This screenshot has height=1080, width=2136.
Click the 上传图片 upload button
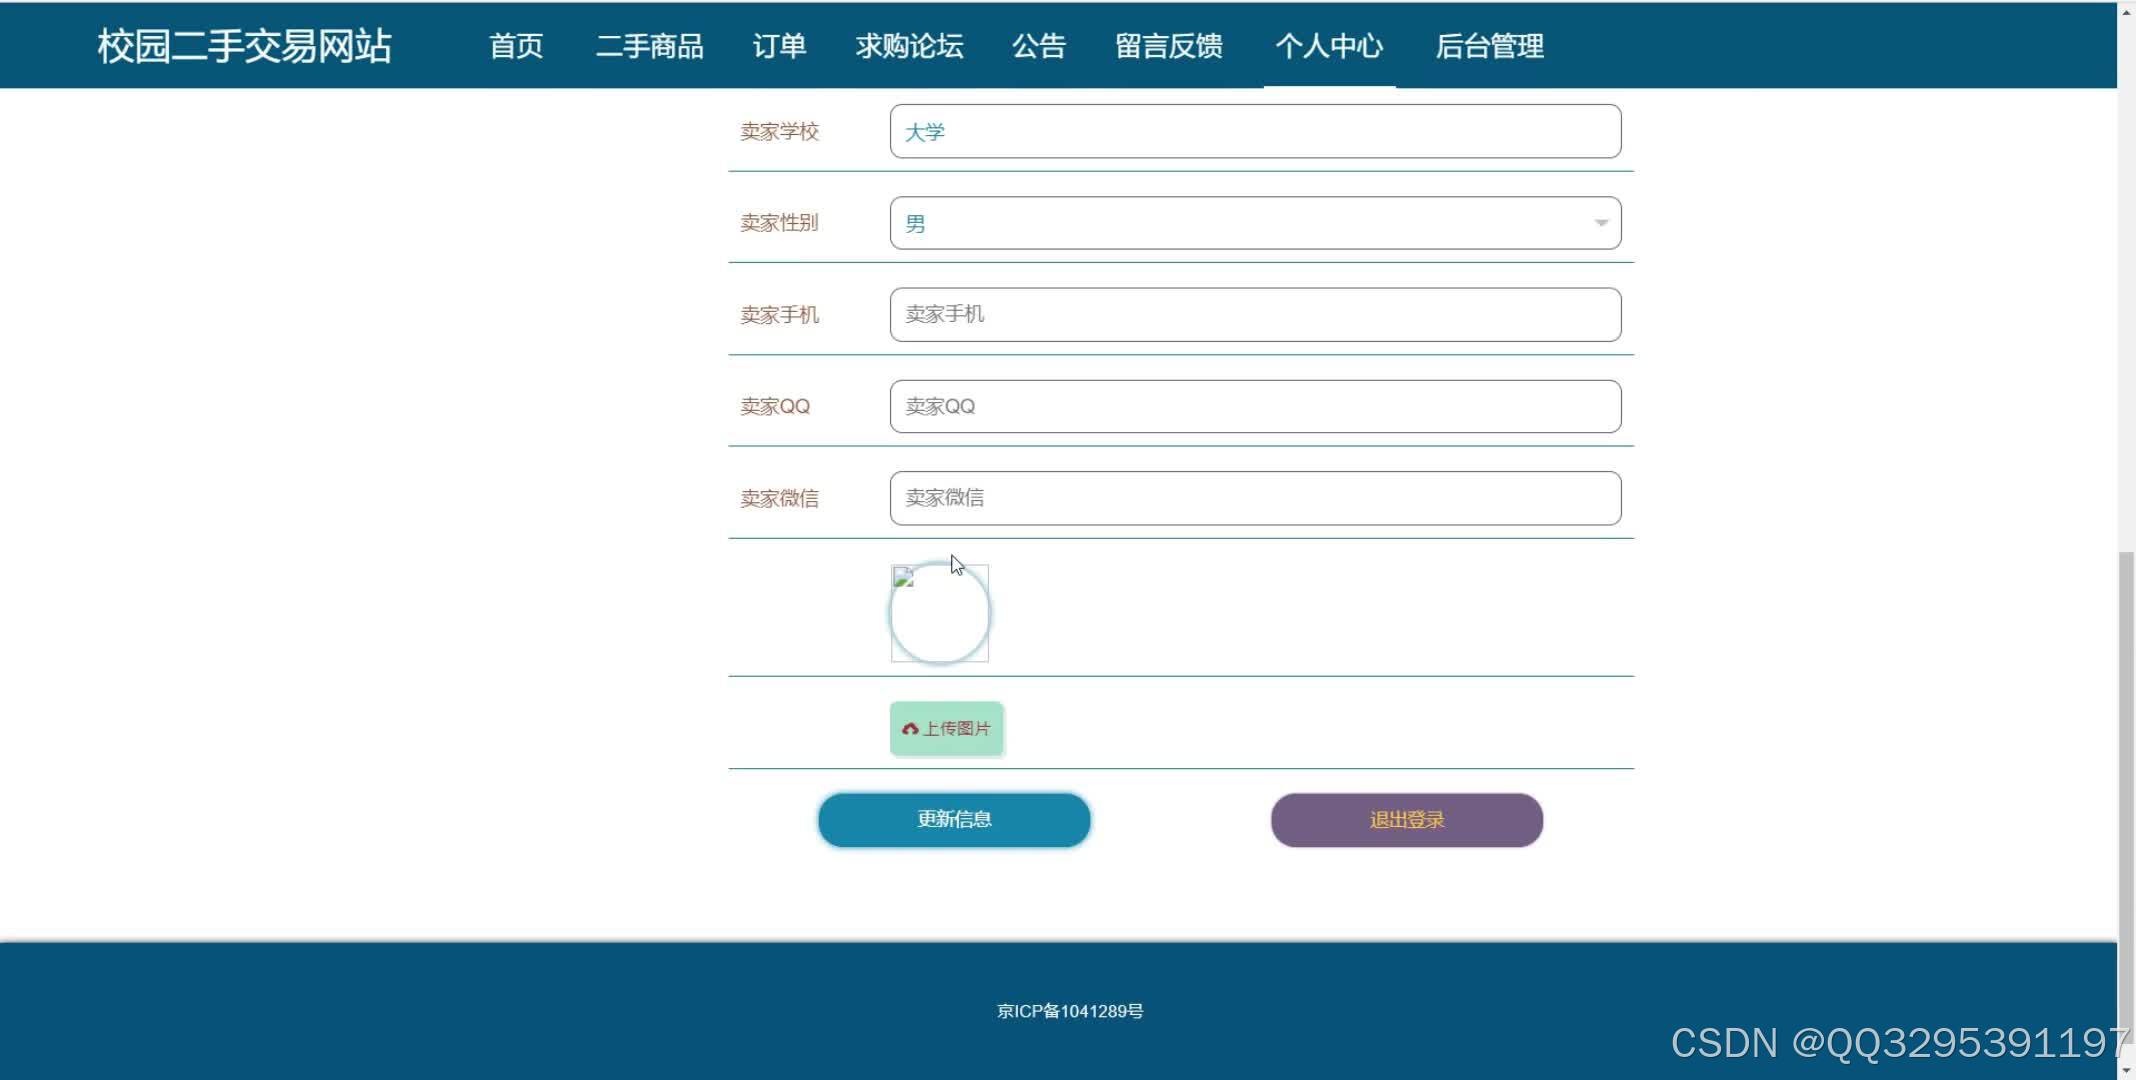click(x=946, y=728)
